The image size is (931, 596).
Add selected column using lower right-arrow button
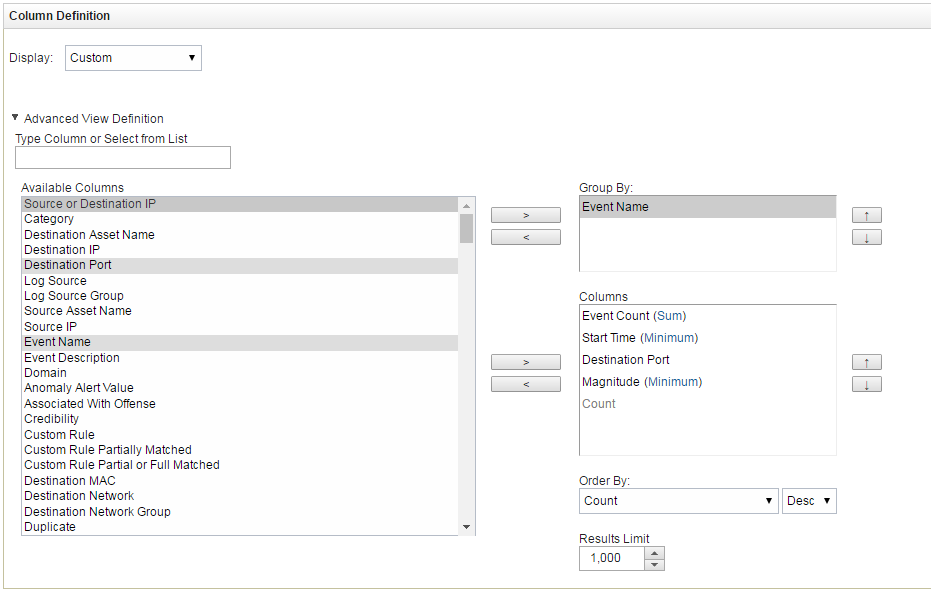click(525, 361)
